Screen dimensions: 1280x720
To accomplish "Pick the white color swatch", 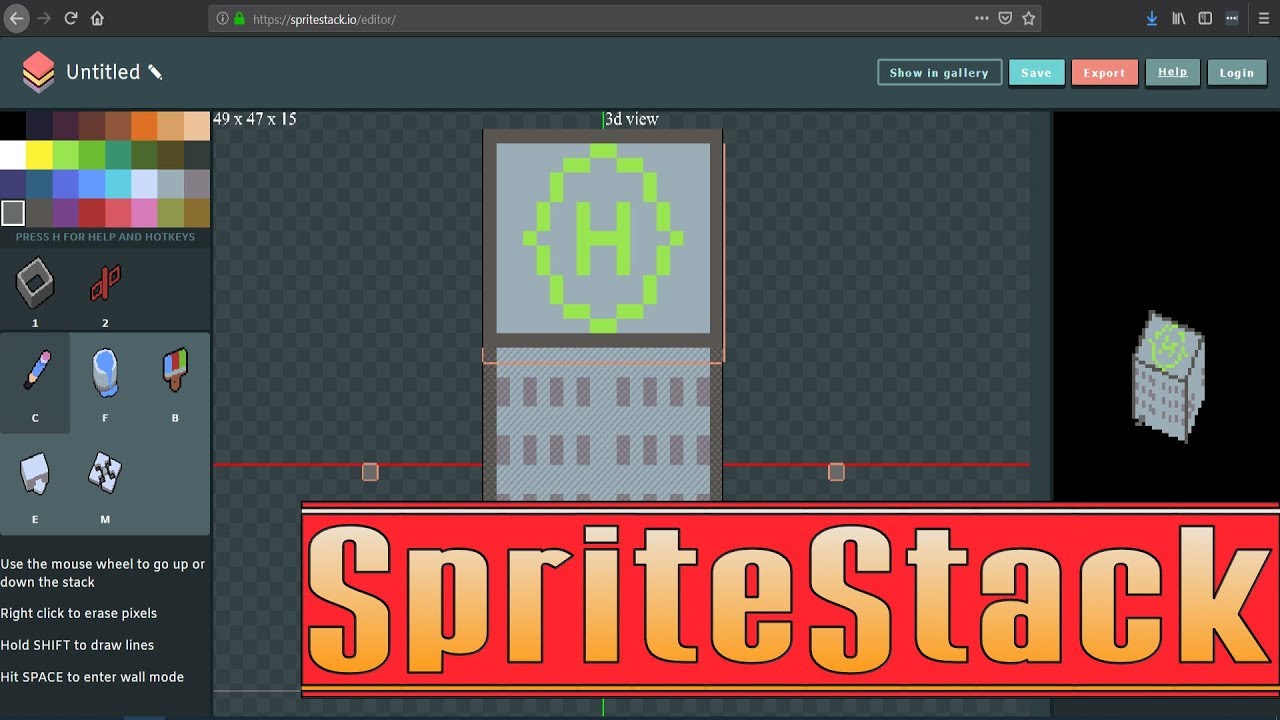I will coord(13,155).
